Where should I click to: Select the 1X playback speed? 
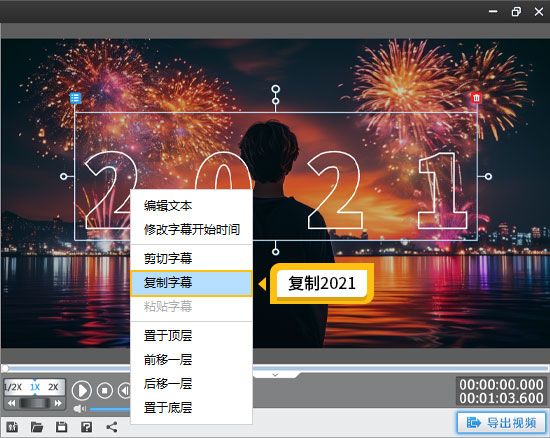coord(35,387)
